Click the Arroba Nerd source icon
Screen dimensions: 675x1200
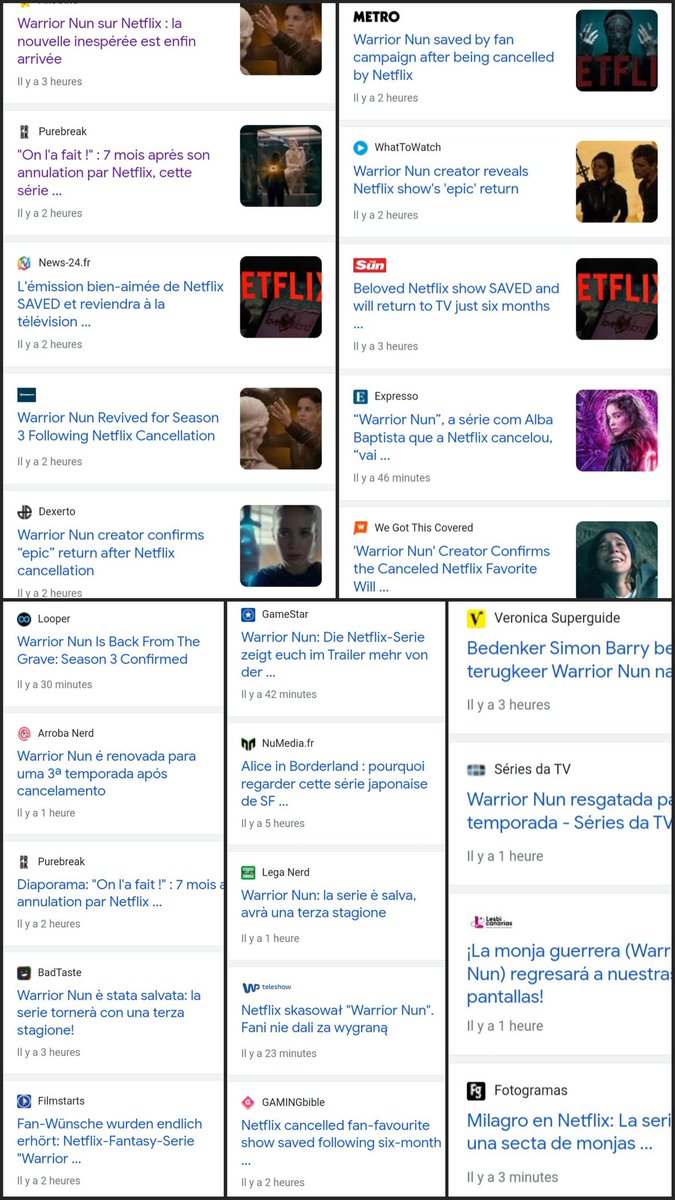(x=25, y=733)
